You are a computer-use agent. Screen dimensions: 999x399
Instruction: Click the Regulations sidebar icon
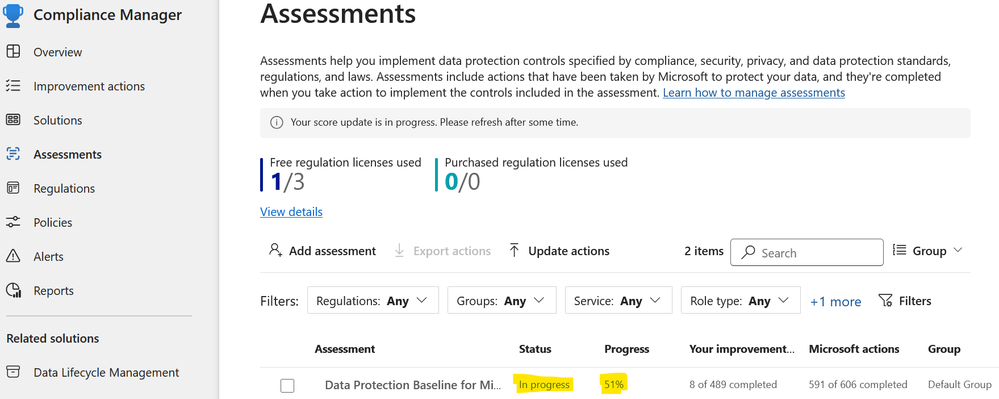coord(13,189)
